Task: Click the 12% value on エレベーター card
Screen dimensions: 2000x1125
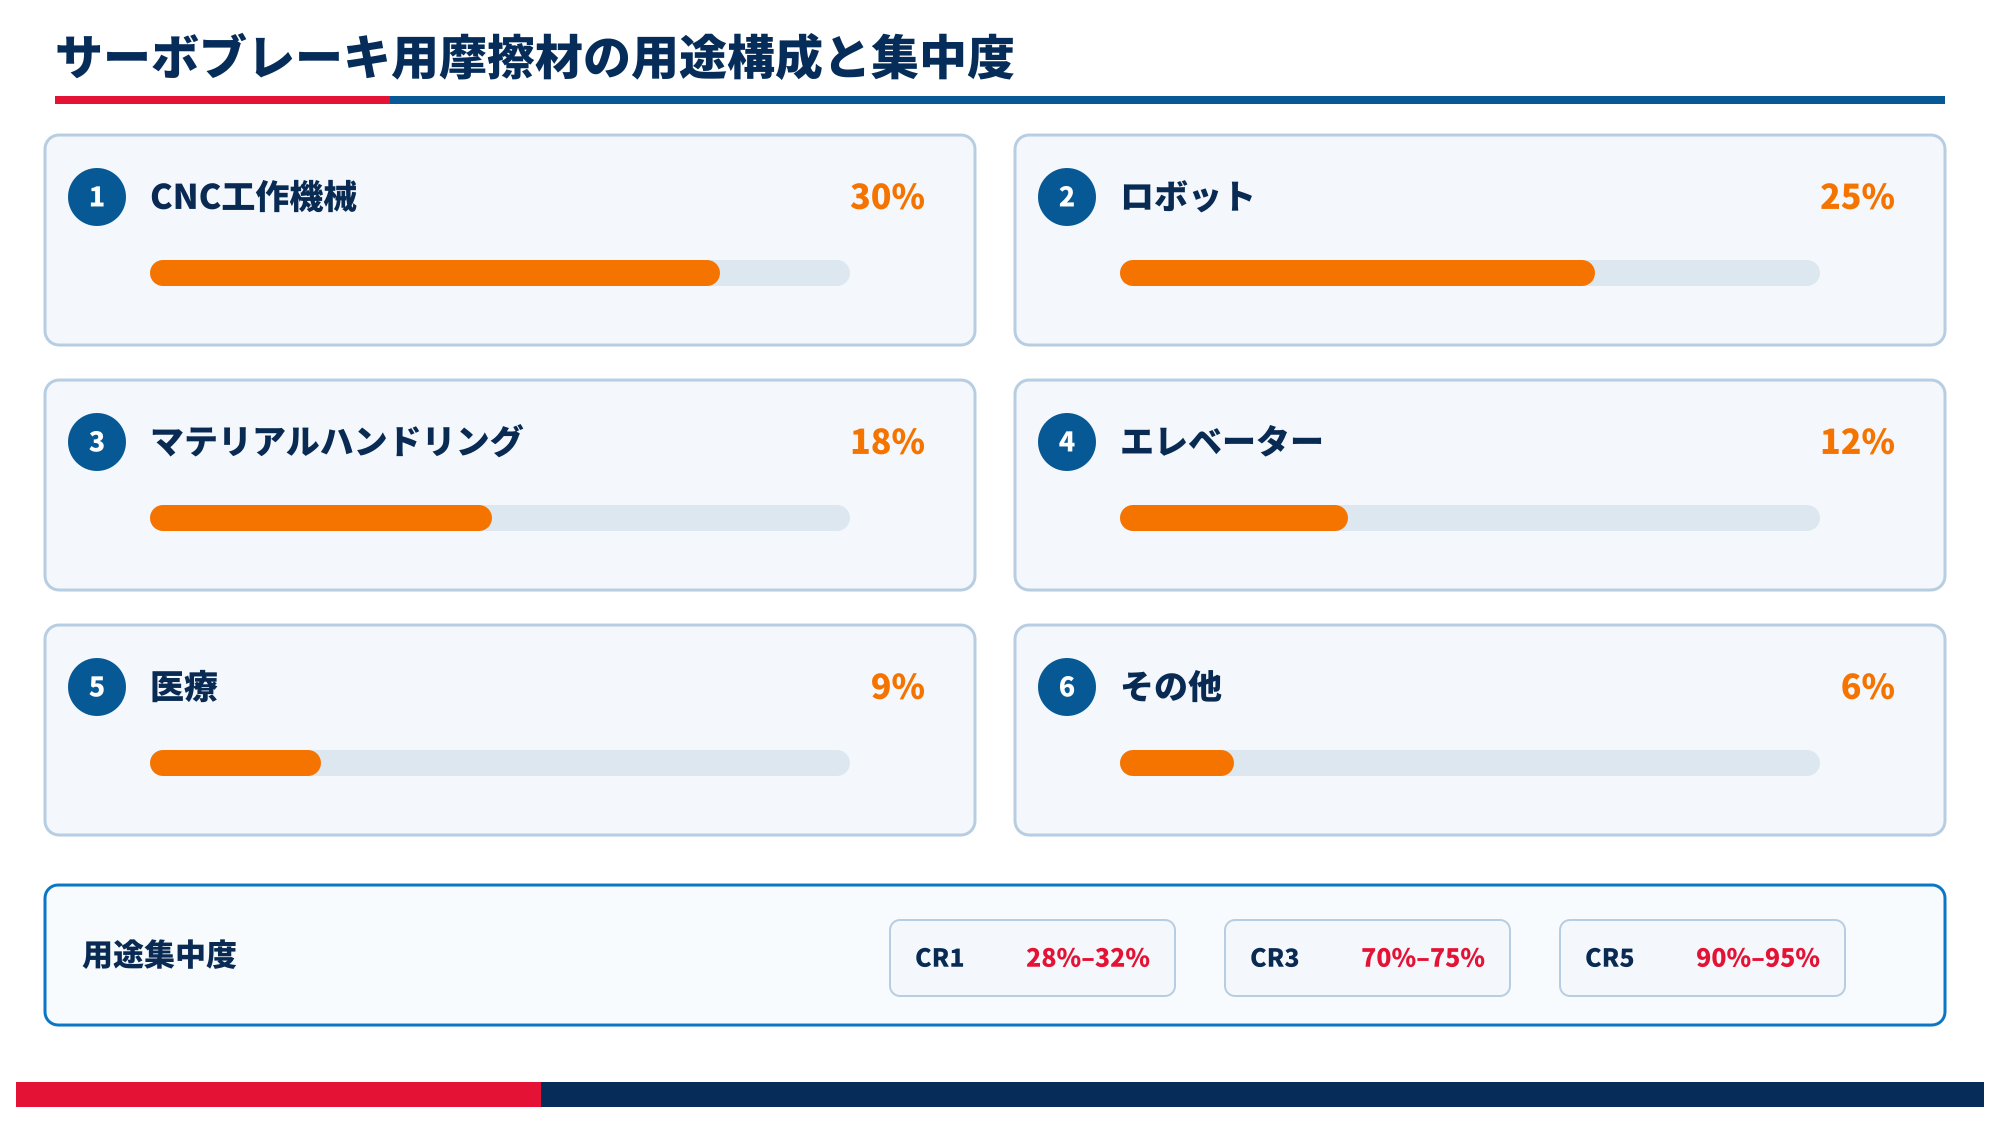Action: click(x=1857, y=442)
